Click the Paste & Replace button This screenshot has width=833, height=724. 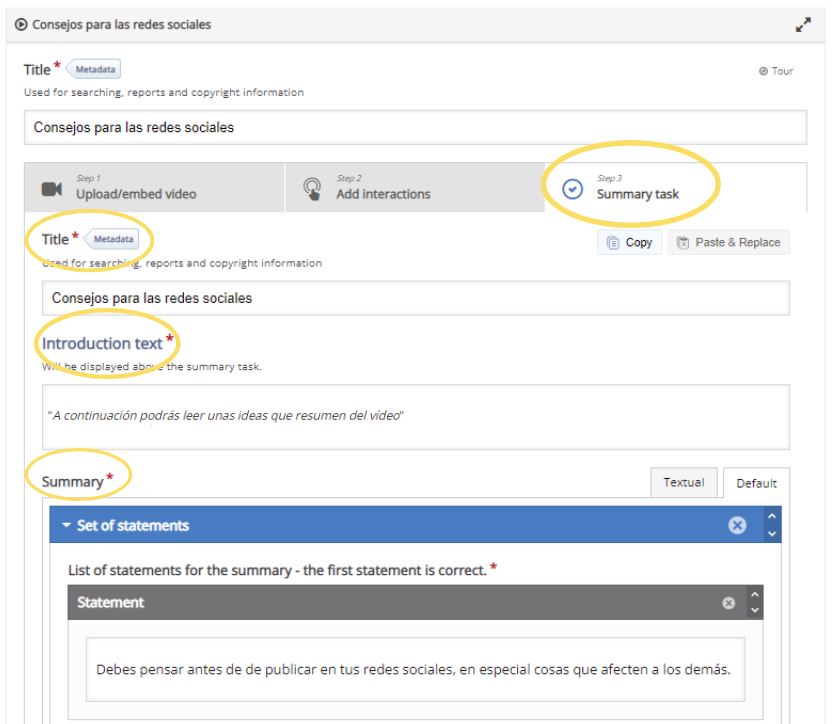pos(728,242)
